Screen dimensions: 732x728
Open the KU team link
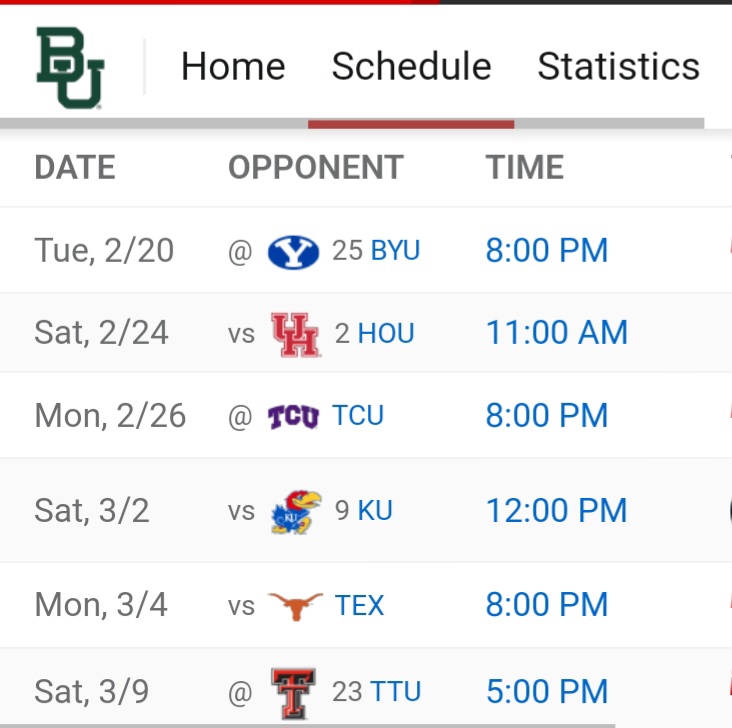[x=375, y=510]
